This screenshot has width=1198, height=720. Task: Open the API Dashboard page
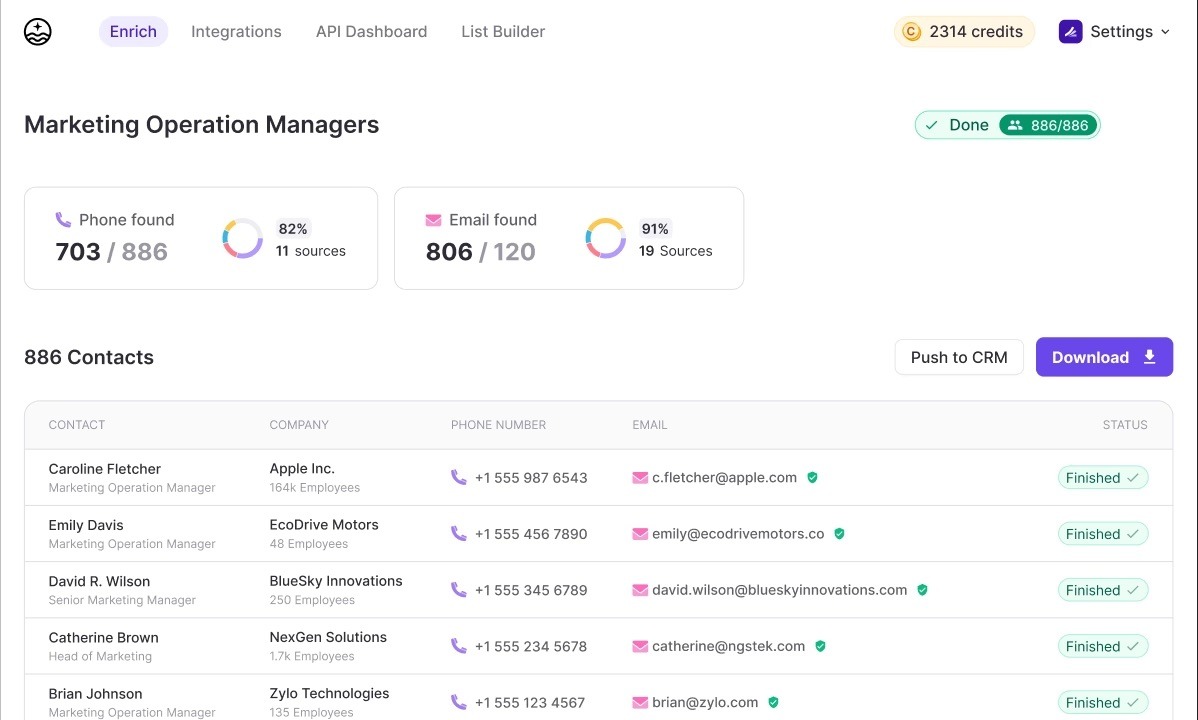click(x=371, y=31)
